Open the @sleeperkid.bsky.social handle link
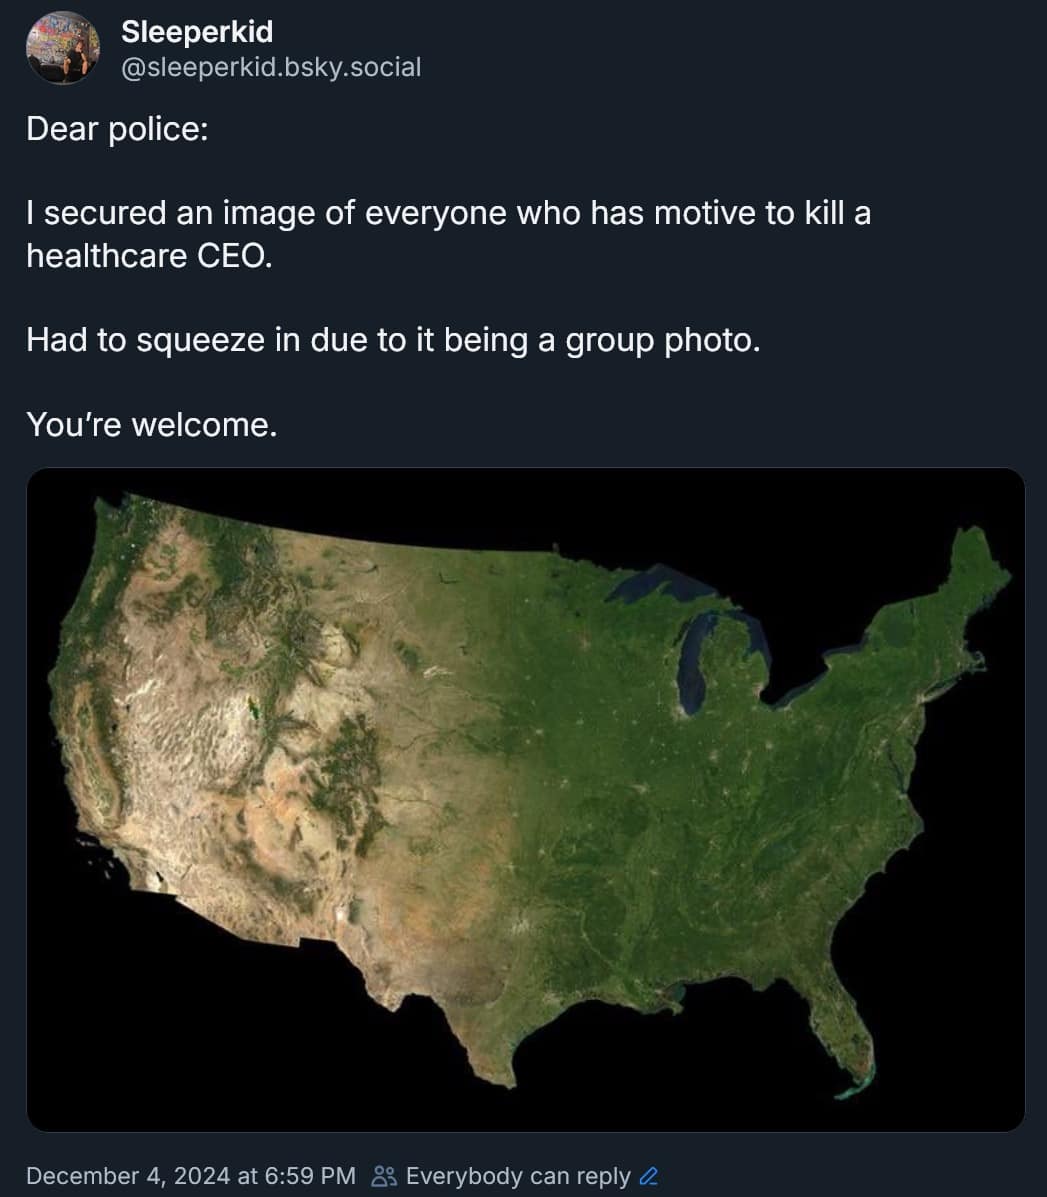The width and height of the screenshot is (1047, 1197). tap(271, 67)
